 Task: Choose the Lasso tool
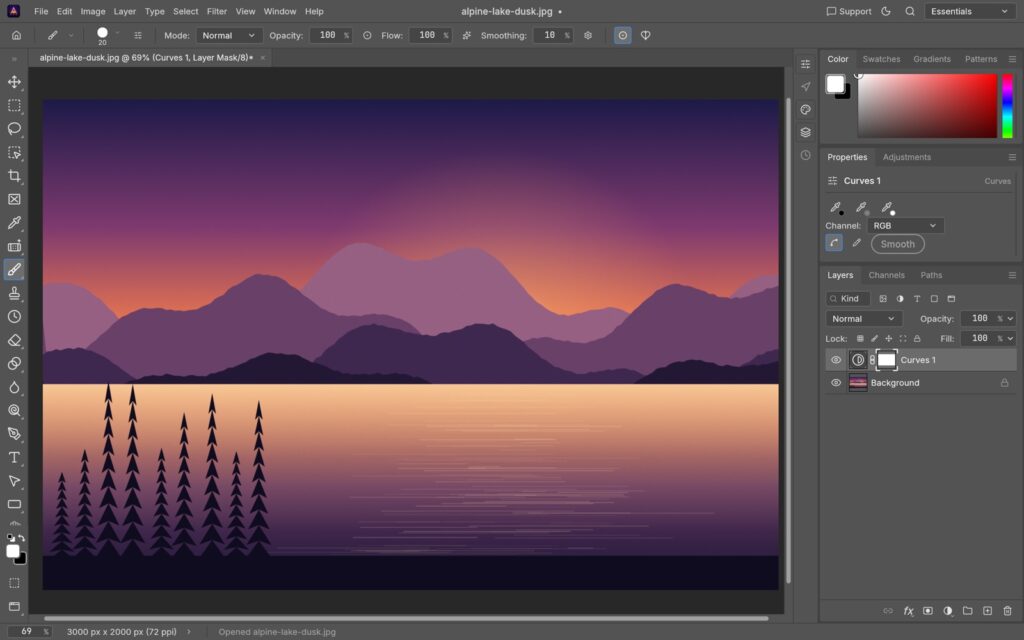coord(14,129)
